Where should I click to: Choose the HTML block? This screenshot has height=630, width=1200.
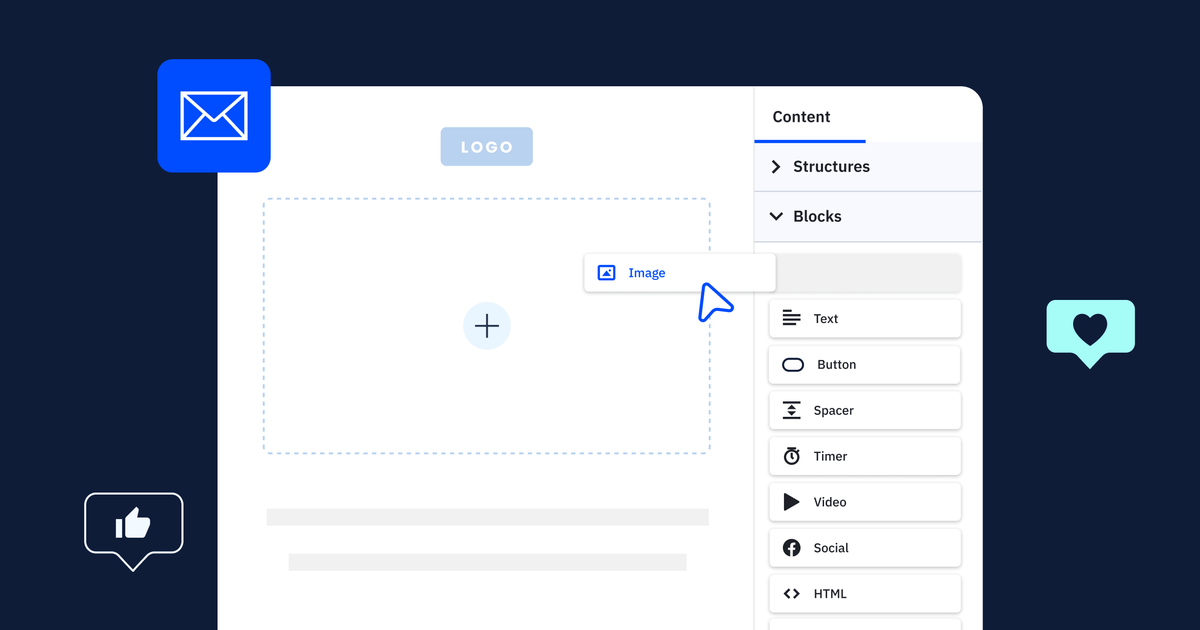(x=865, y=594)
